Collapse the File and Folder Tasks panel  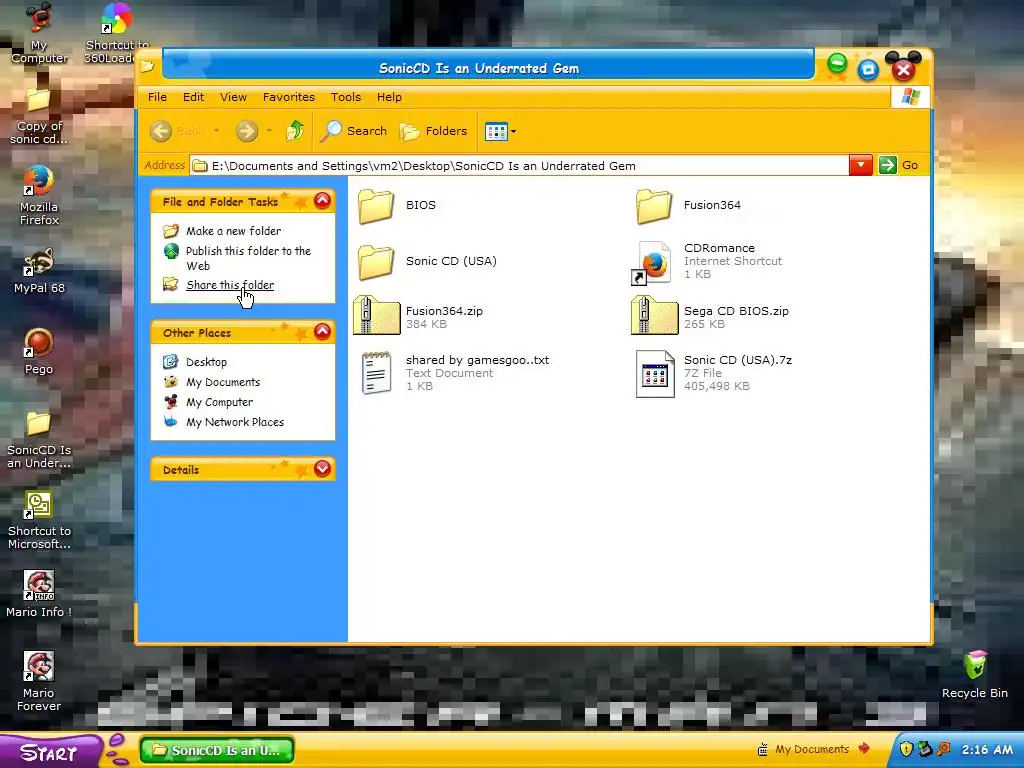322,200
